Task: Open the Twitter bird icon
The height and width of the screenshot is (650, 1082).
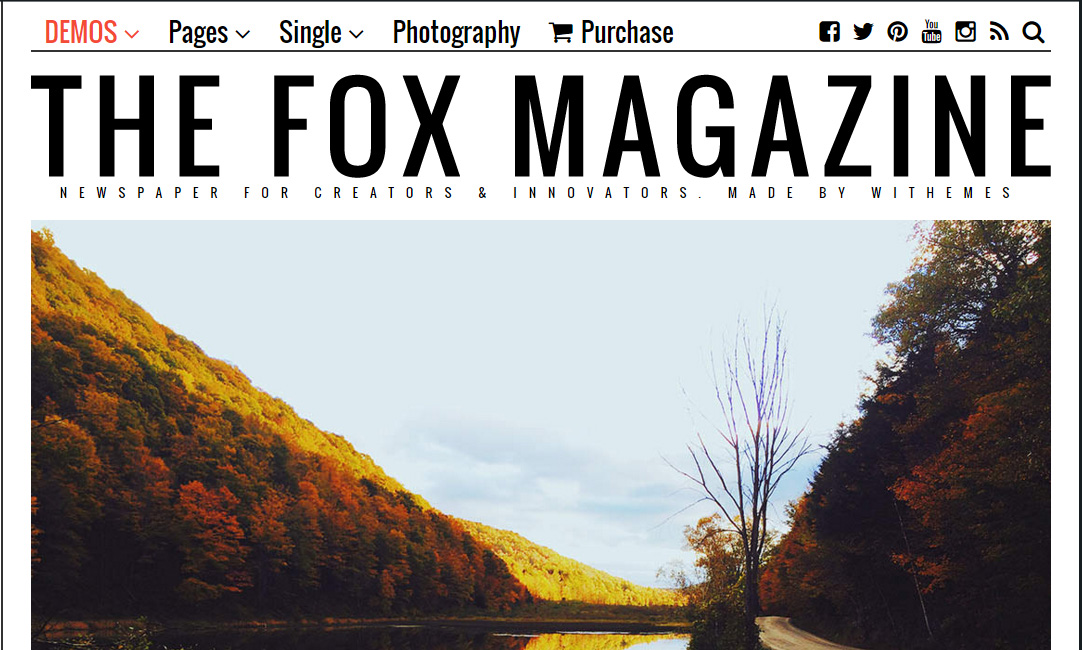Action: [863, 32]
